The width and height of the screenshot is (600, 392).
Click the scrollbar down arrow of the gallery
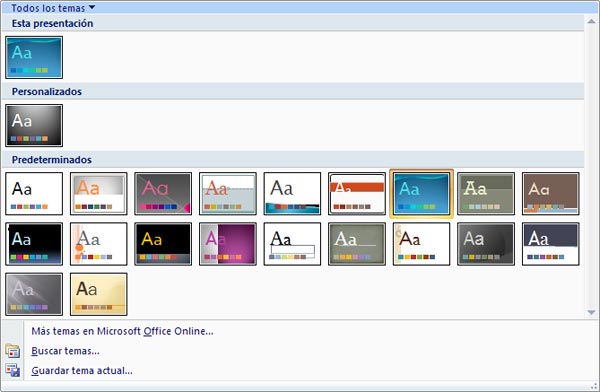[x=591, y=312]
